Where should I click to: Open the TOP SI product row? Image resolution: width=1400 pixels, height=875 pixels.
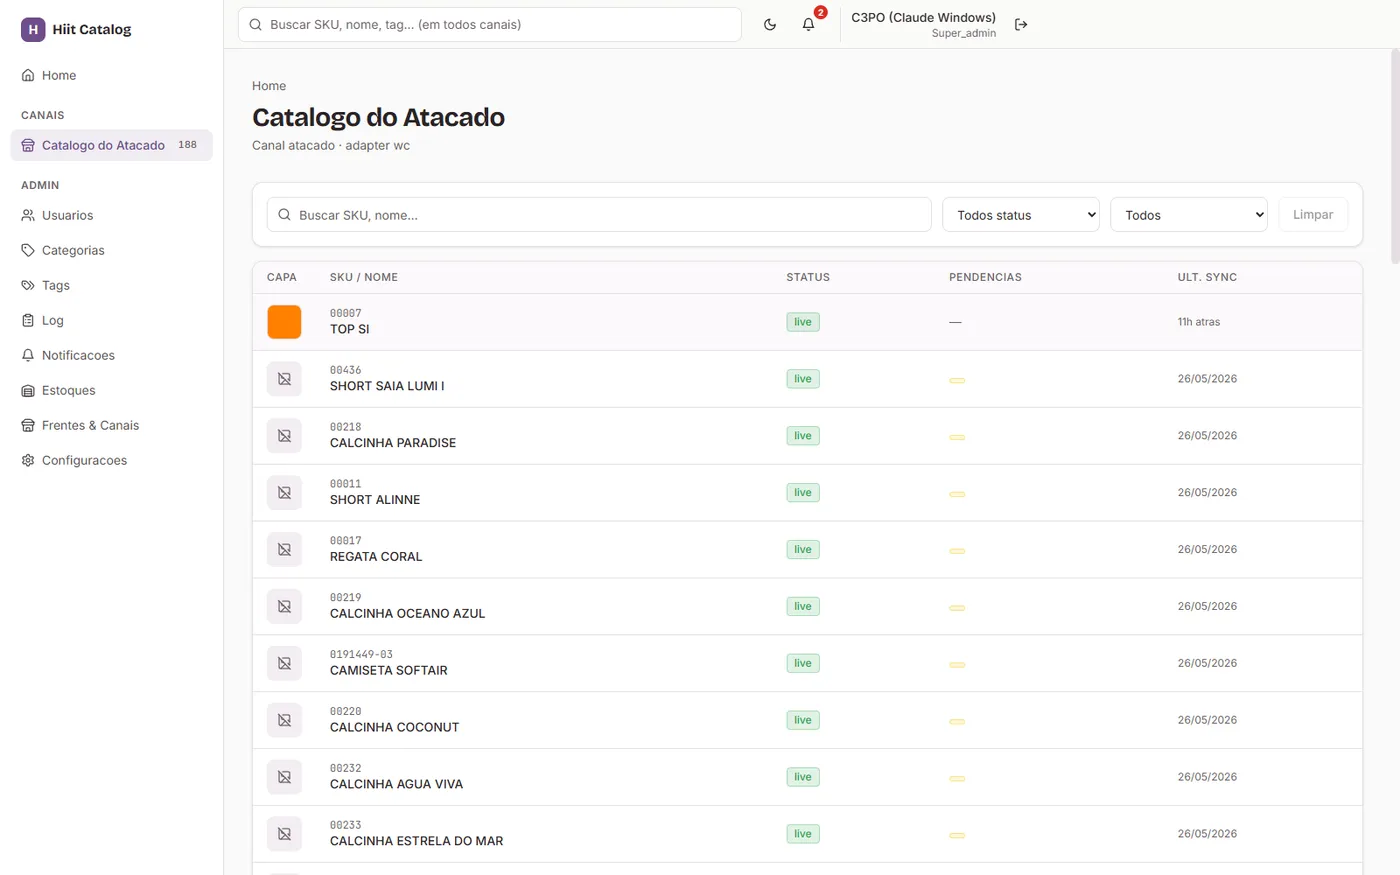coord(807,322)
